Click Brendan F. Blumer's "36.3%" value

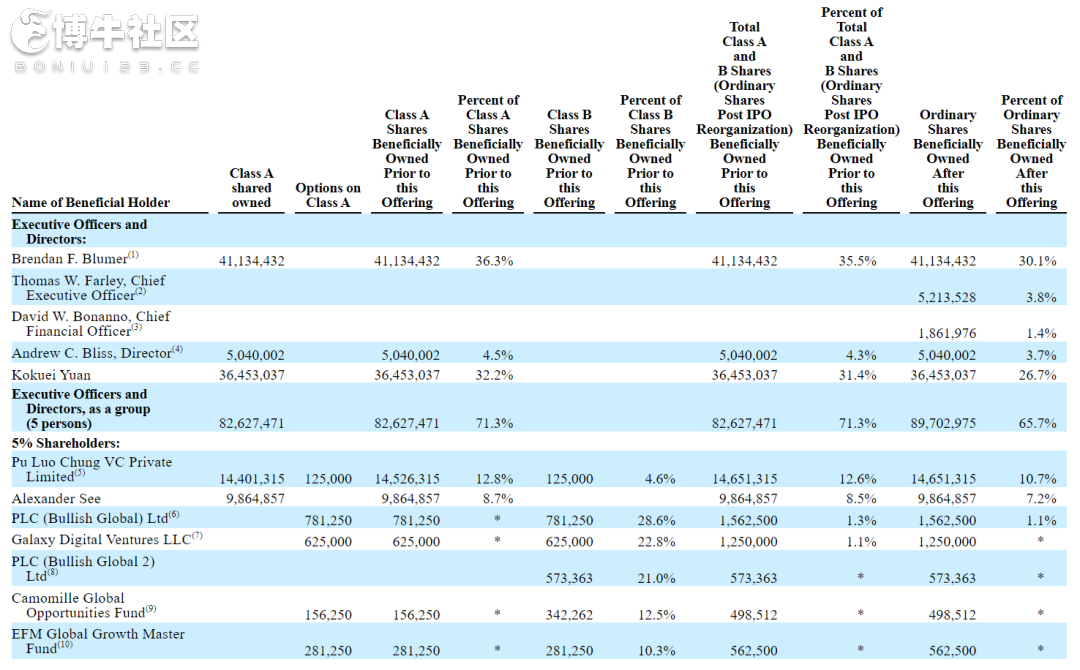tap(494, 261)
